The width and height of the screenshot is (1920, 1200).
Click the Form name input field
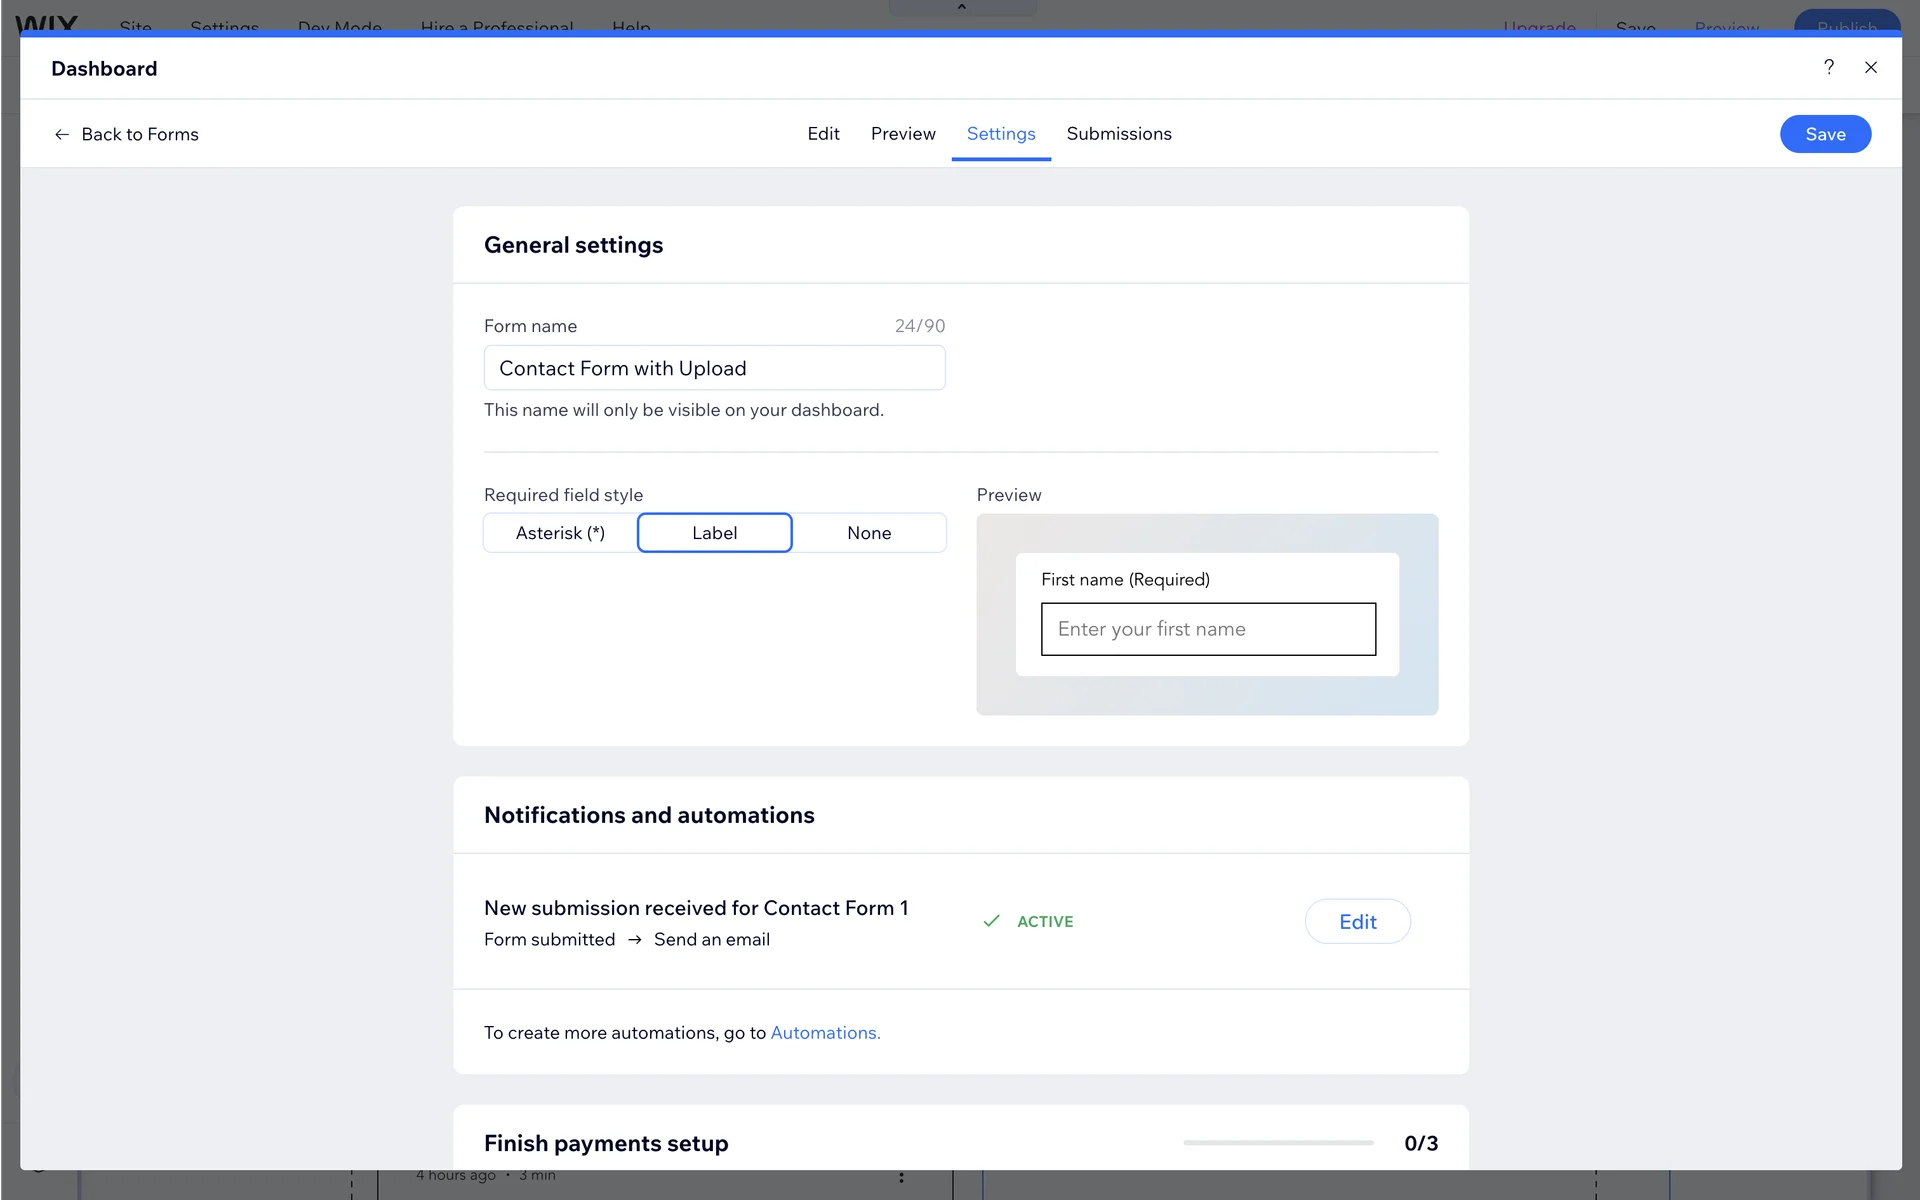click(714, 368)
